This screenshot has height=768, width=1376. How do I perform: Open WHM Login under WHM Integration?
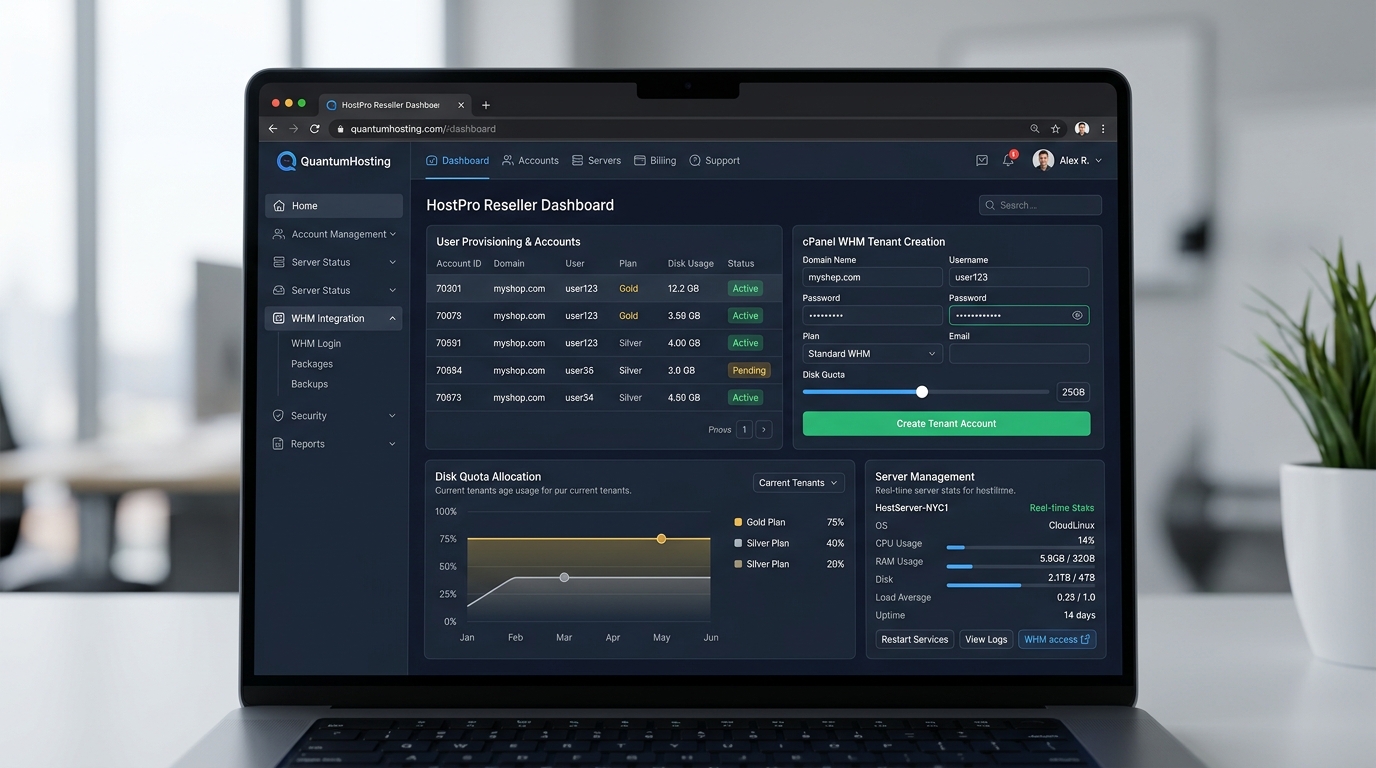coord(316,343)
